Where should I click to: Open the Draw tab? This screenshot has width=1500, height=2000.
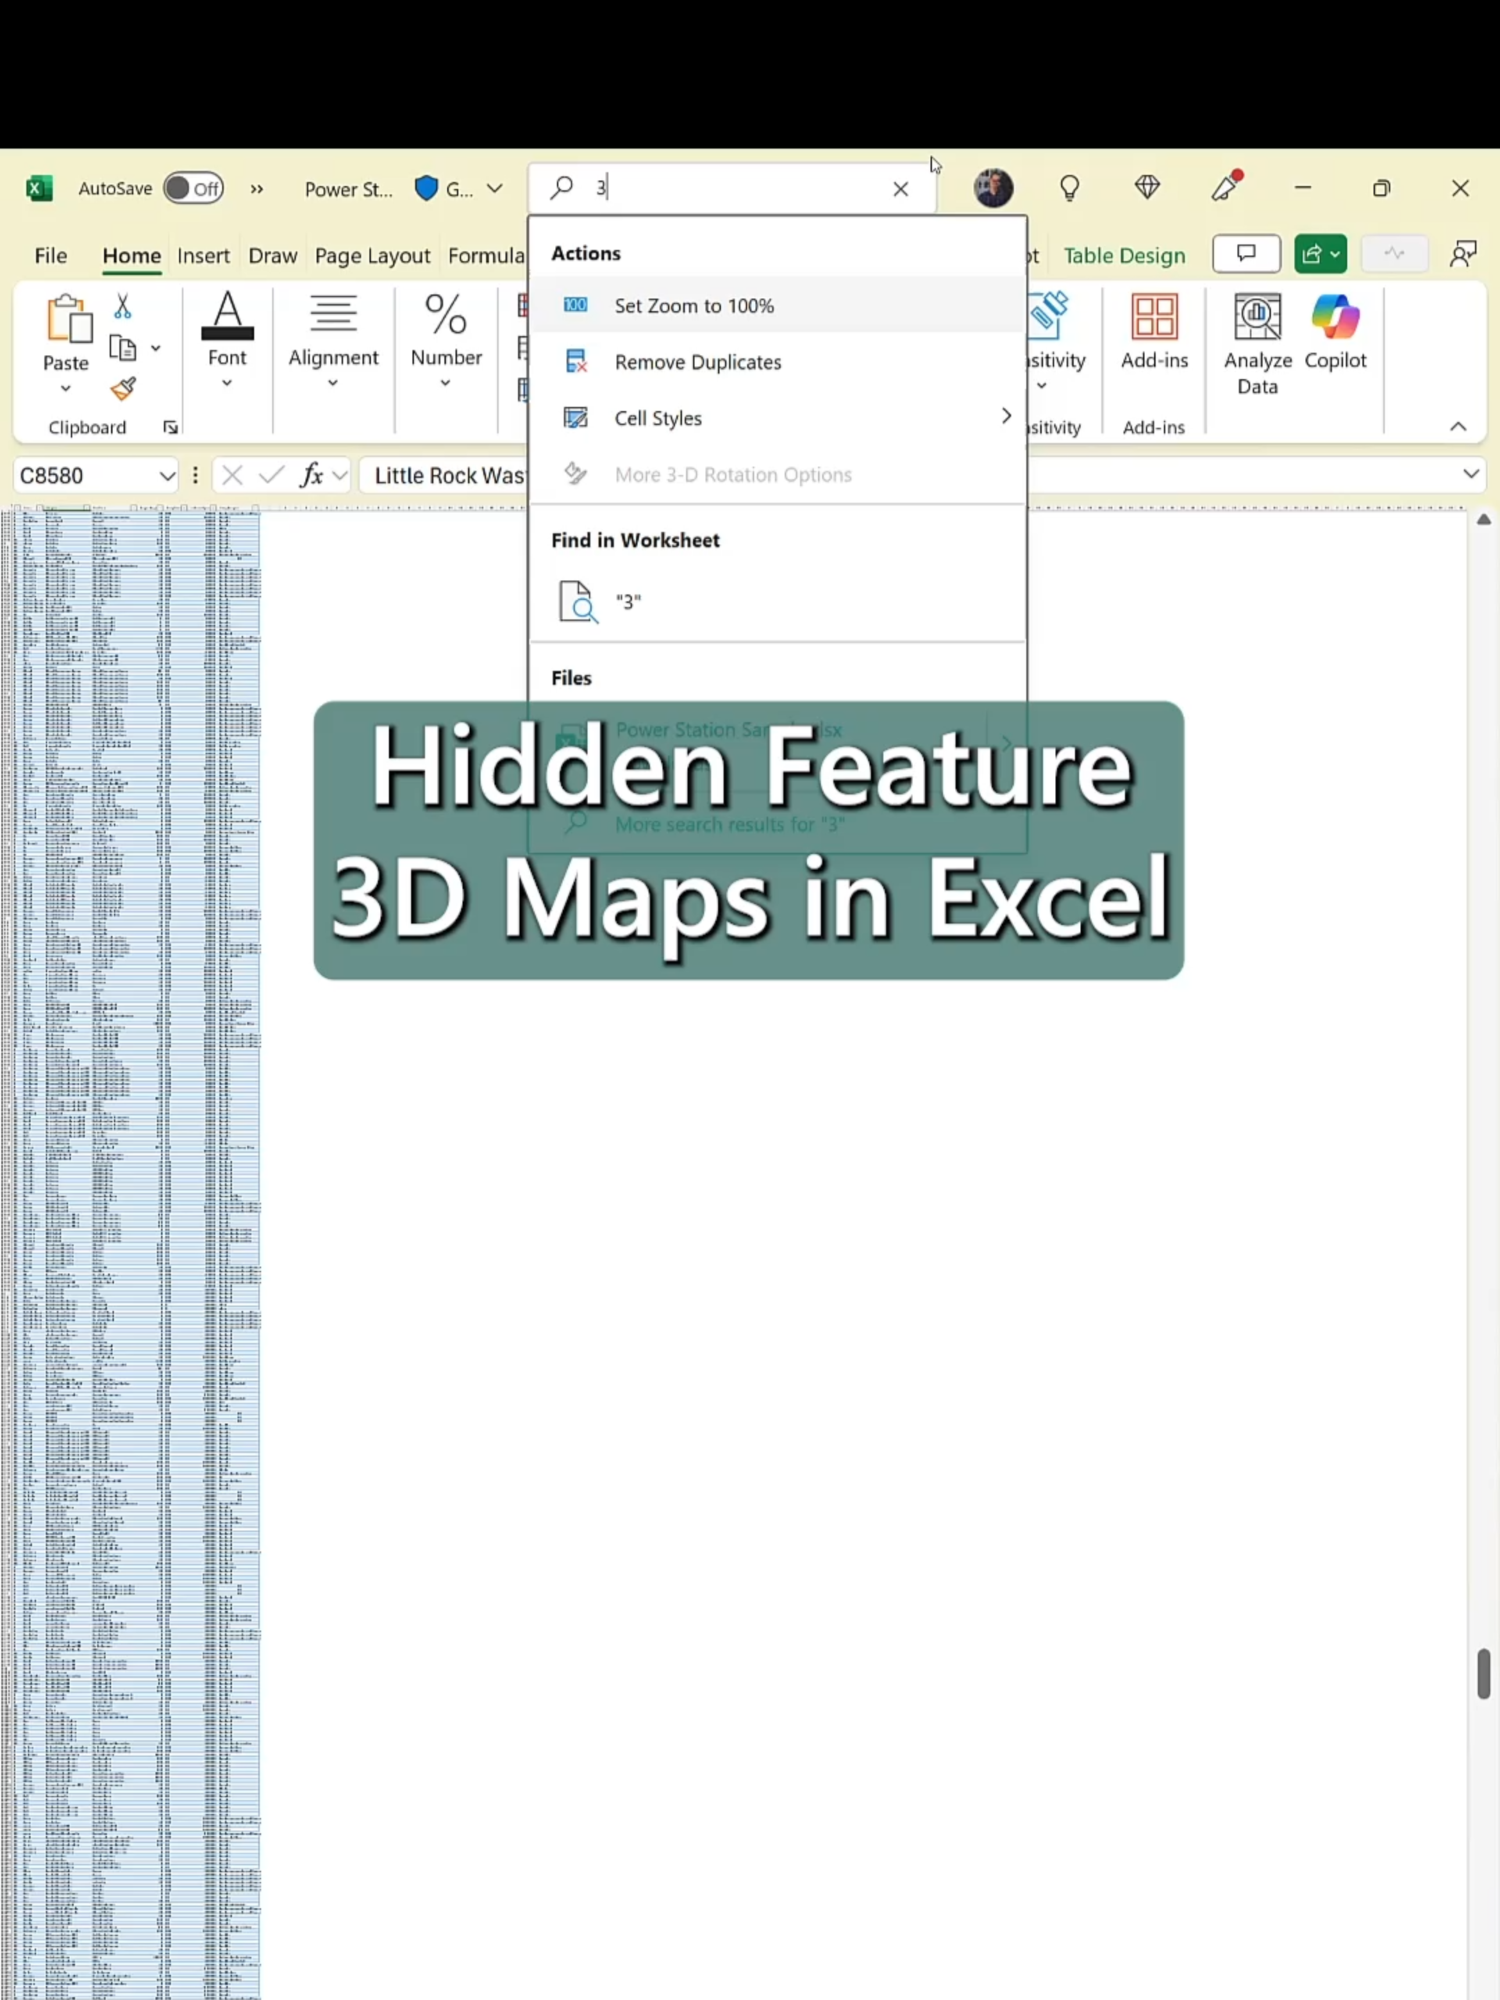click(273, 256)
